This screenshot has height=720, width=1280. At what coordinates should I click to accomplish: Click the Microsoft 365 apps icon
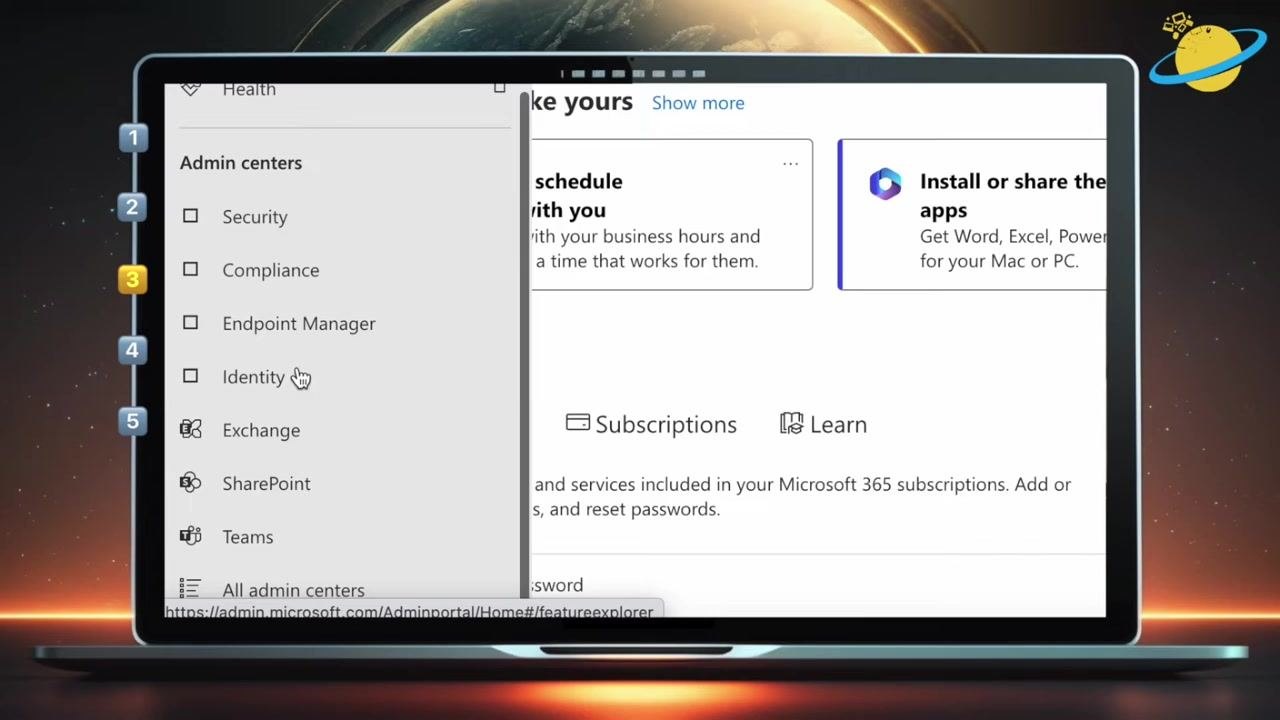pos(885,184)
